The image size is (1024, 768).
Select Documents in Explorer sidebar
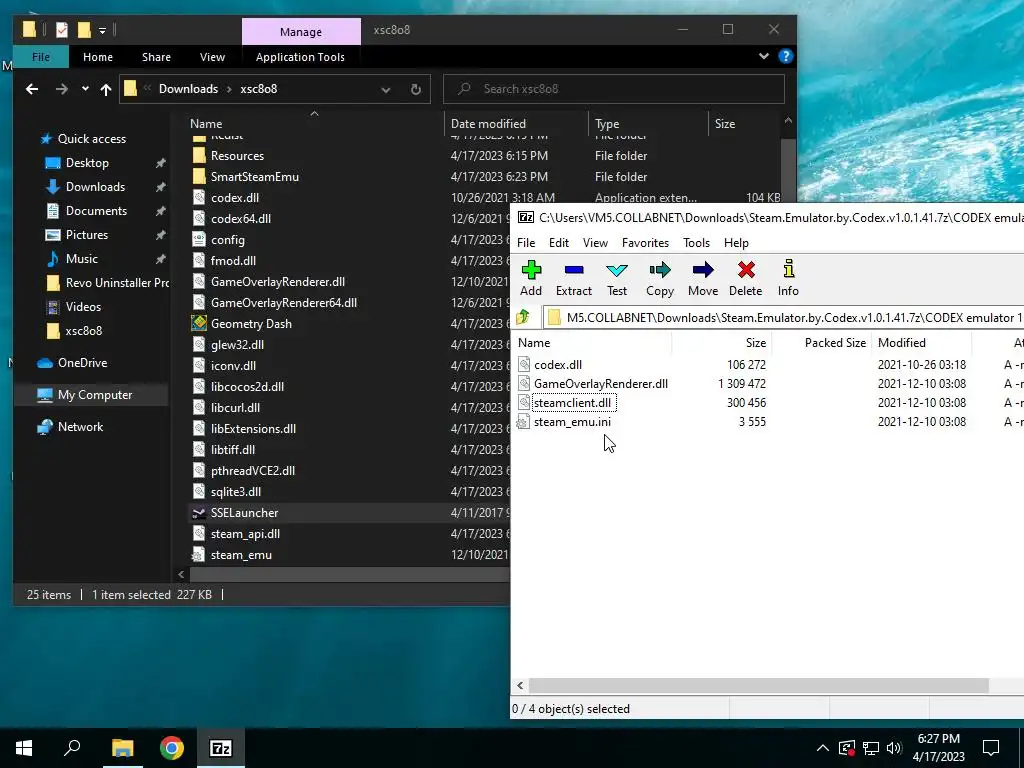pos(96,211)
